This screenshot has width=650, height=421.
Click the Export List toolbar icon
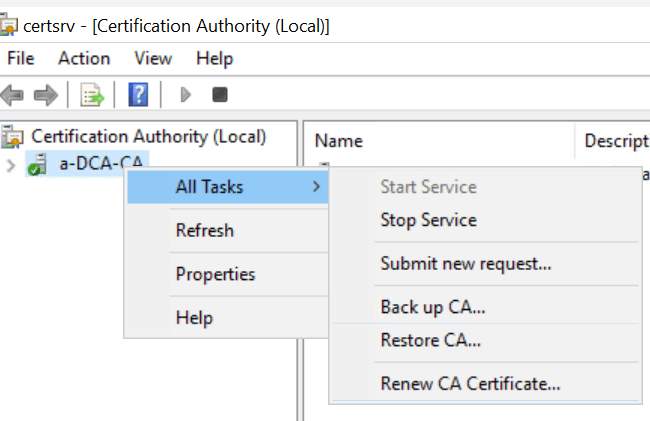(x=92, y=95)
